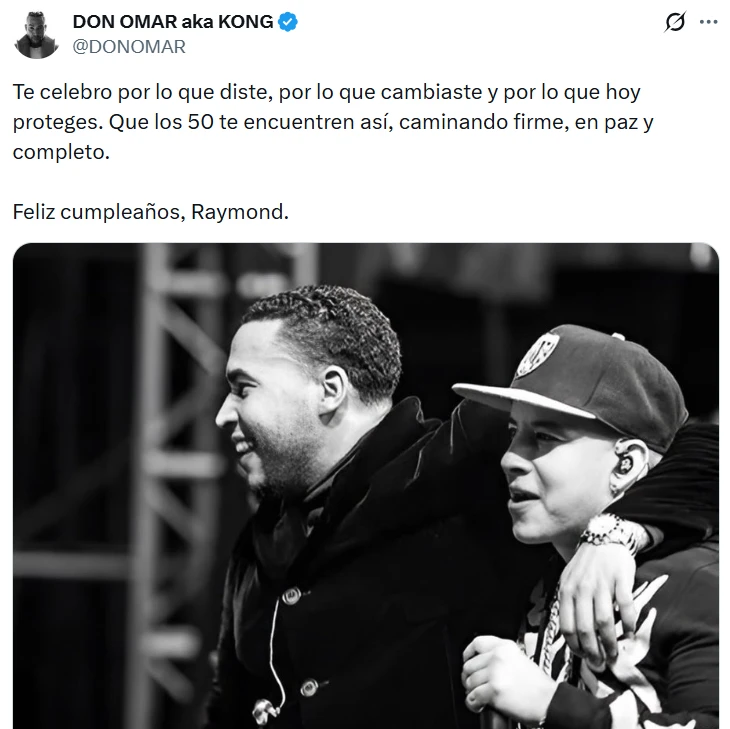The image size is (730, 729).
Task: Click the tweet paragraph starting "Te celebro"
Action: click(x=333, y=122)
